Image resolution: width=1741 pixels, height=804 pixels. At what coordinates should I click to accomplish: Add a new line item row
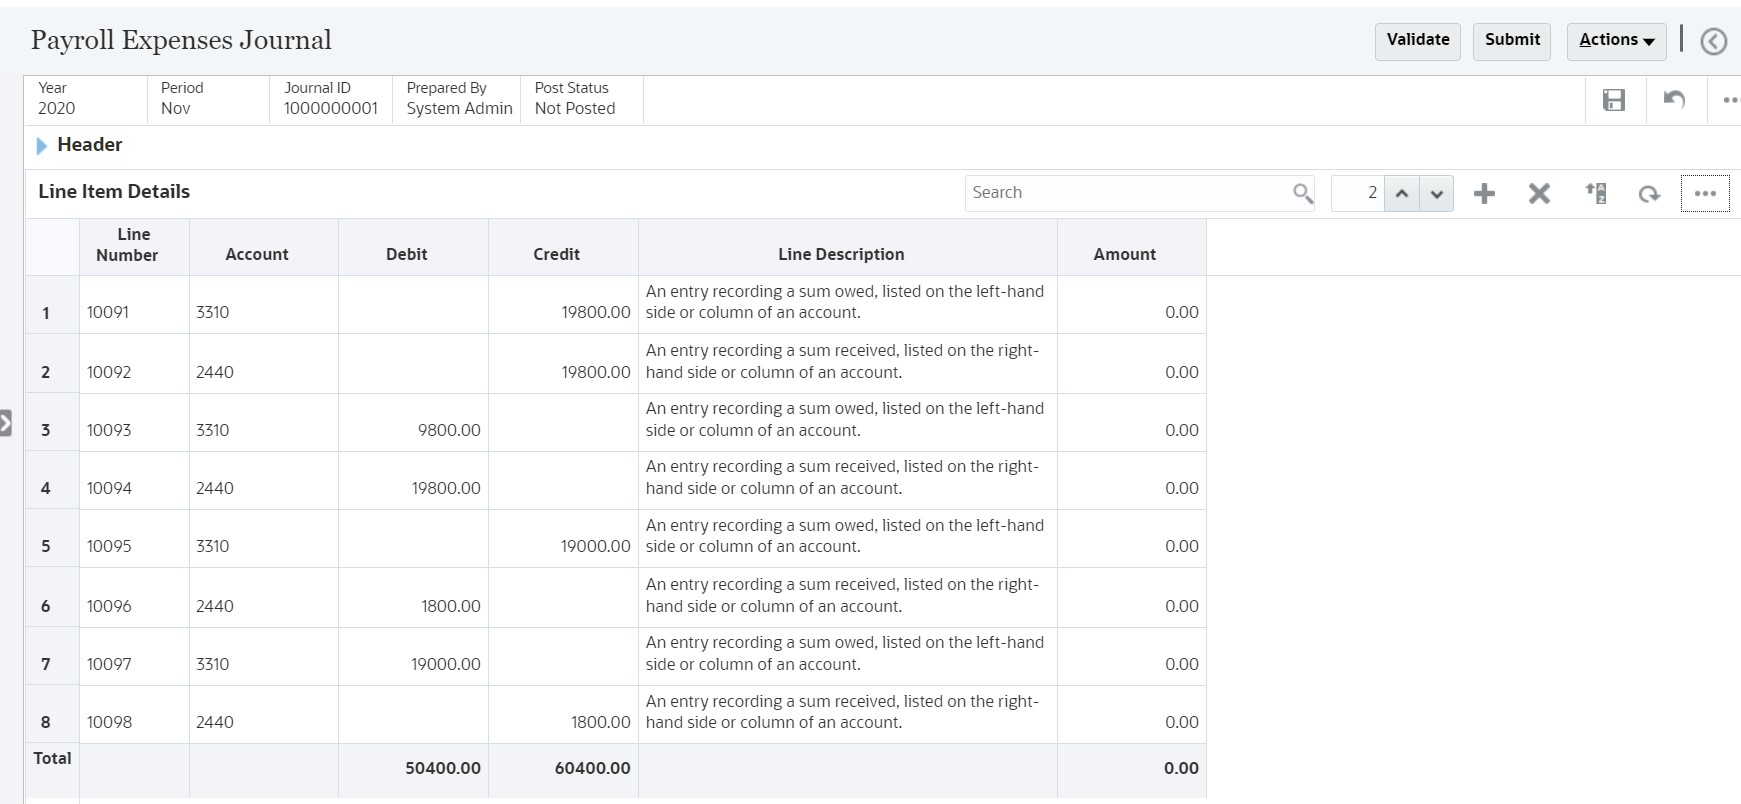pos(1484,194)
